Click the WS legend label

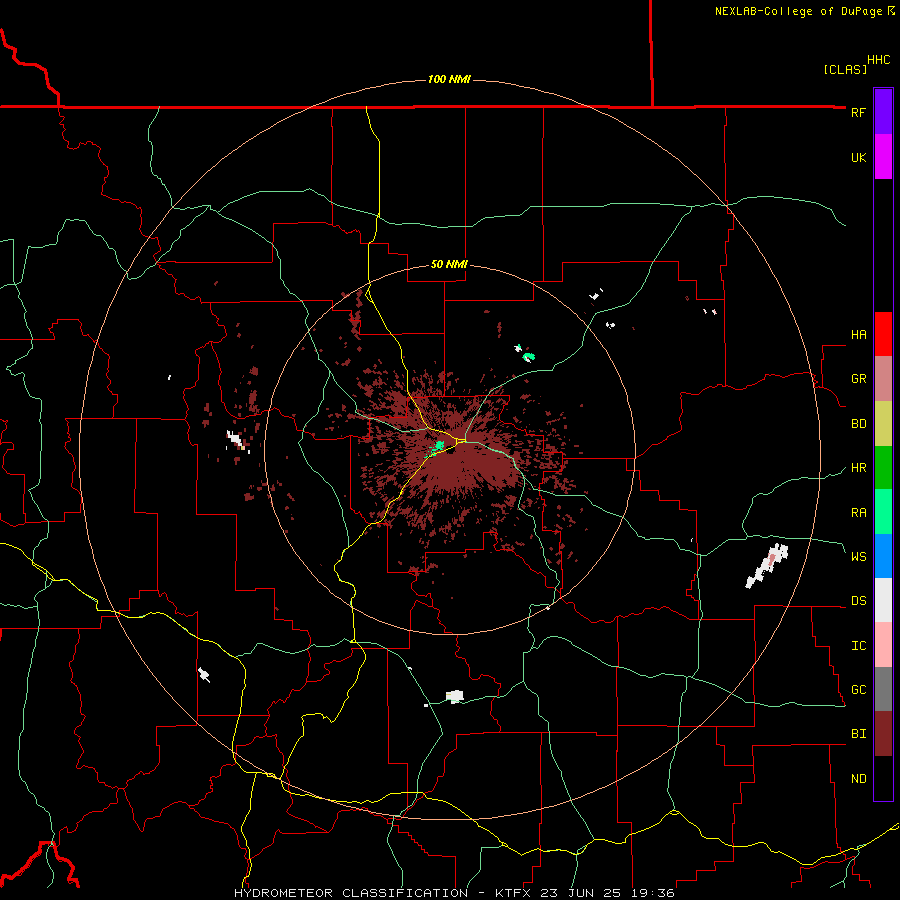coord(858,556)
